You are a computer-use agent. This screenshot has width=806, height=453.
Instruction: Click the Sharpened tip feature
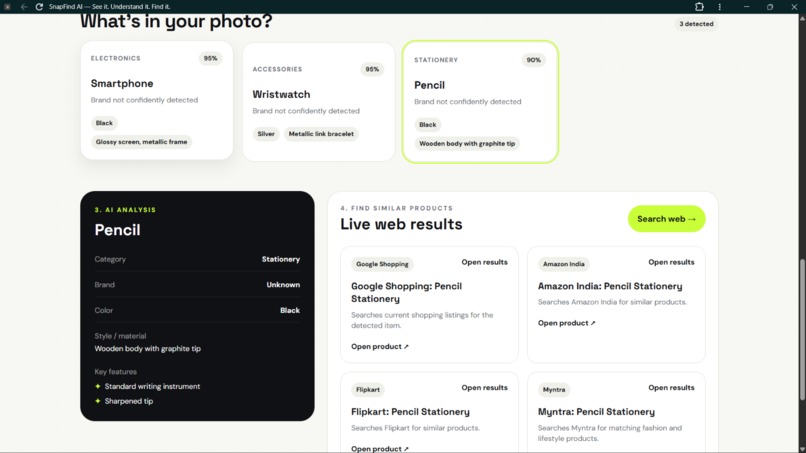pyautogui.click(x=129, y=401)
